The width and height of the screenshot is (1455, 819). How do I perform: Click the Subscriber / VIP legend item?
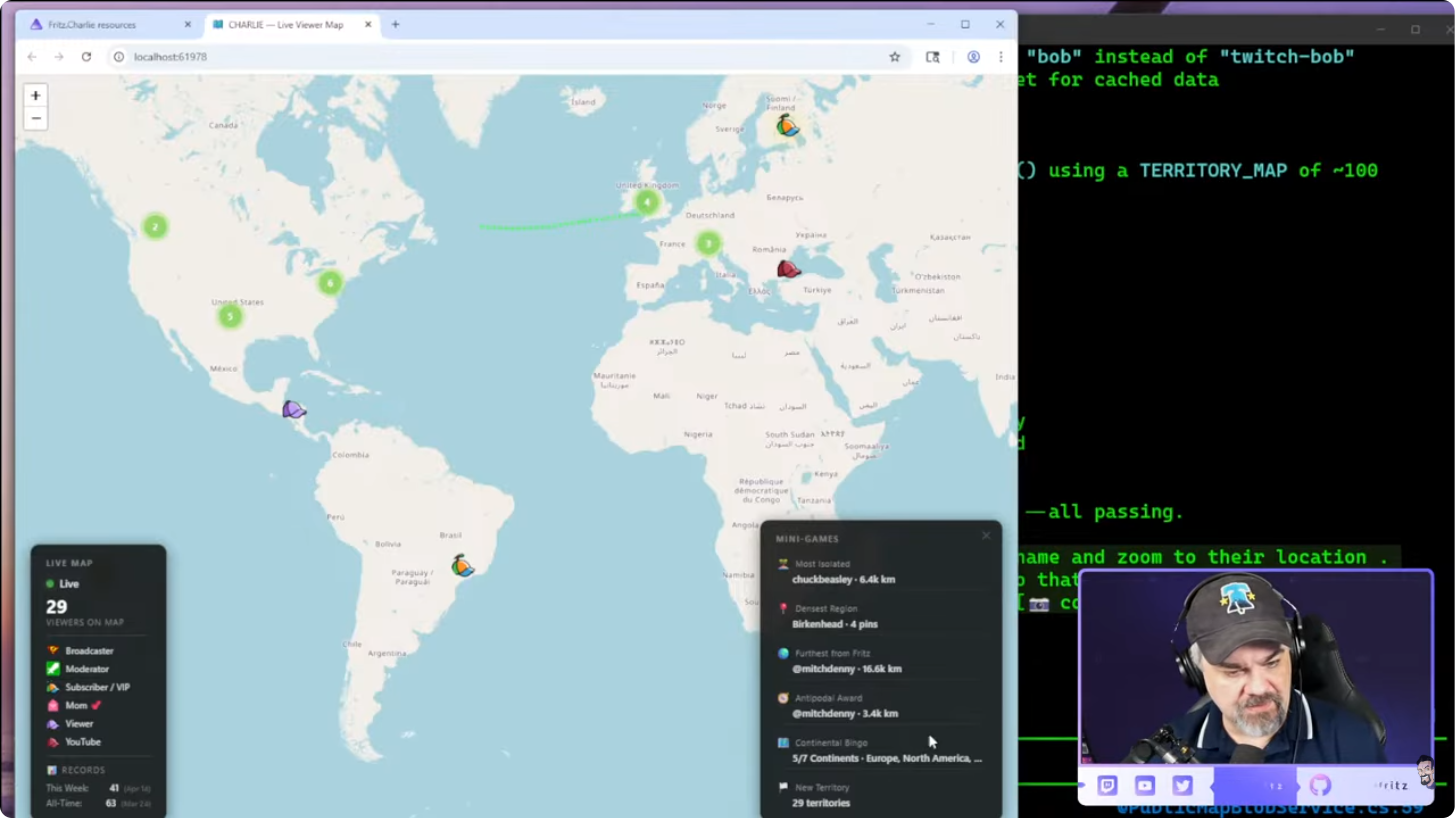point(97,687)
